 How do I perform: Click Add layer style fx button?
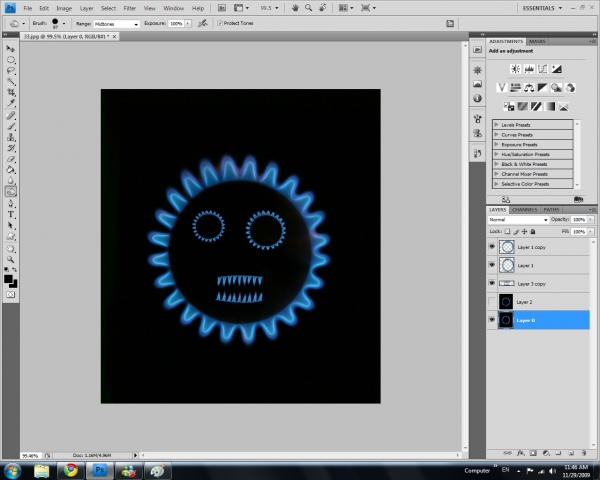[x=520, y=453]
